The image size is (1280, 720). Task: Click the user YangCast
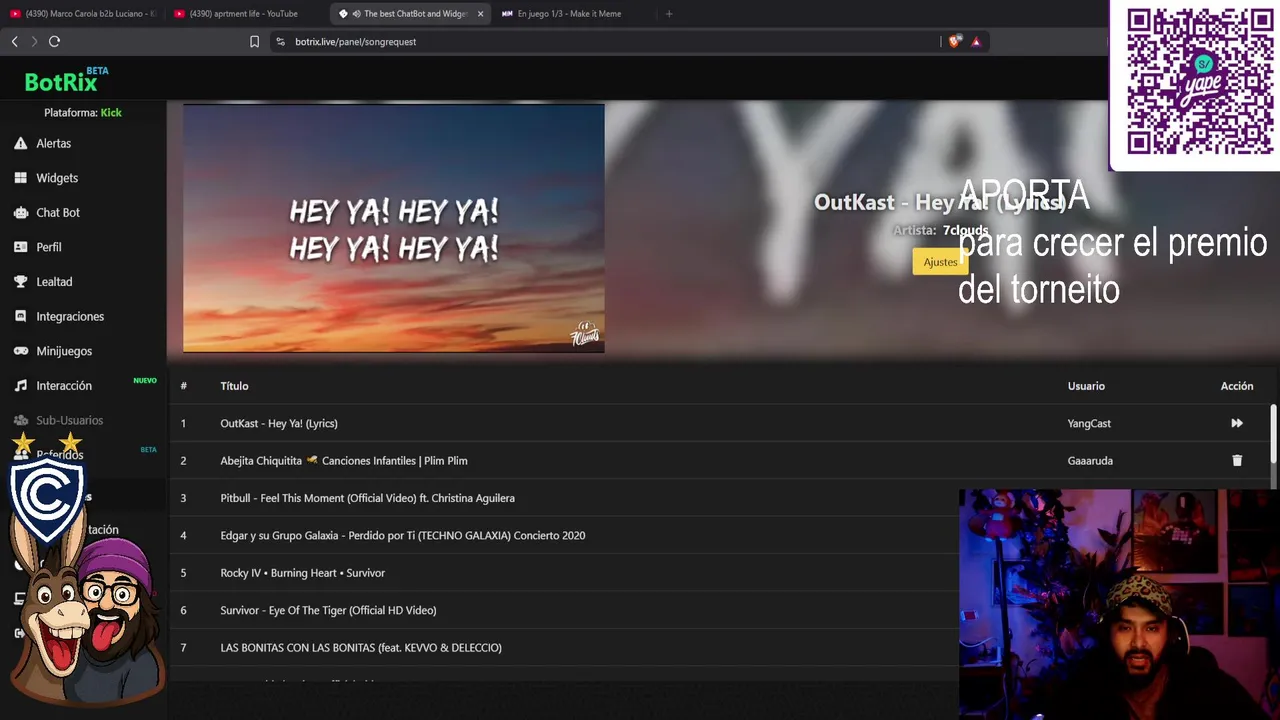[x=1089, y=423]
